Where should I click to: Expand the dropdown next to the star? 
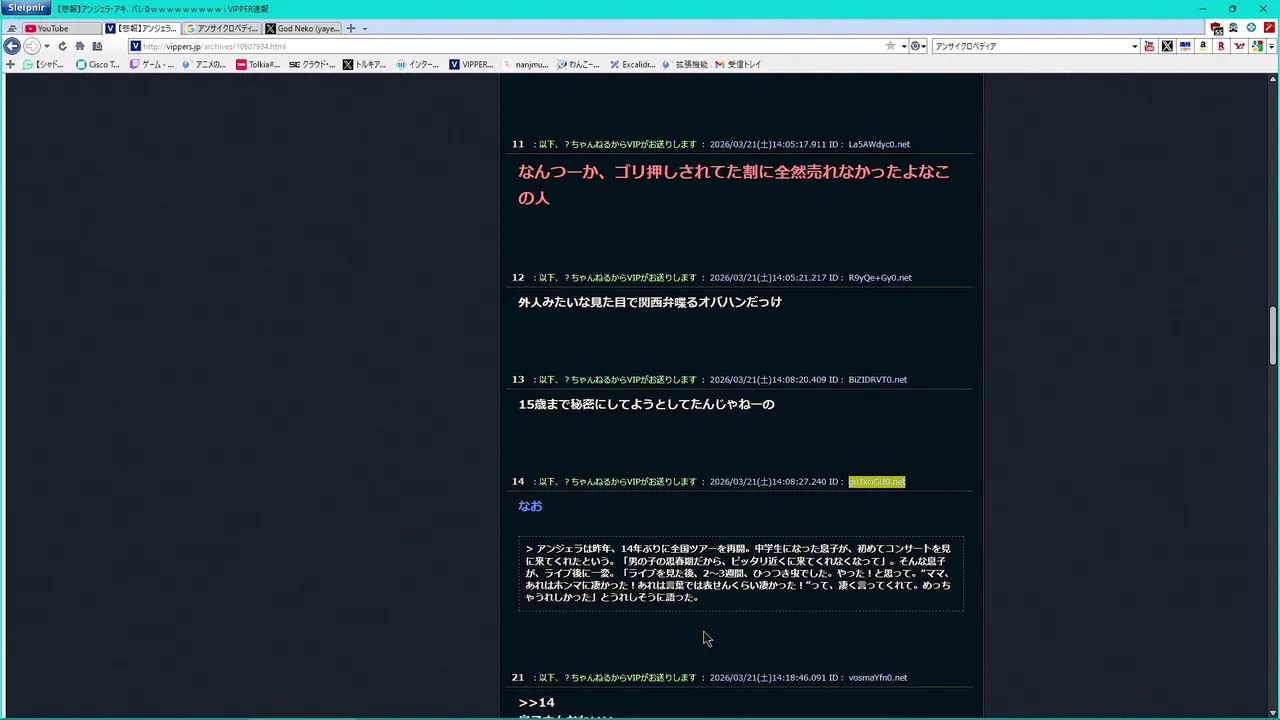(904, 46)
